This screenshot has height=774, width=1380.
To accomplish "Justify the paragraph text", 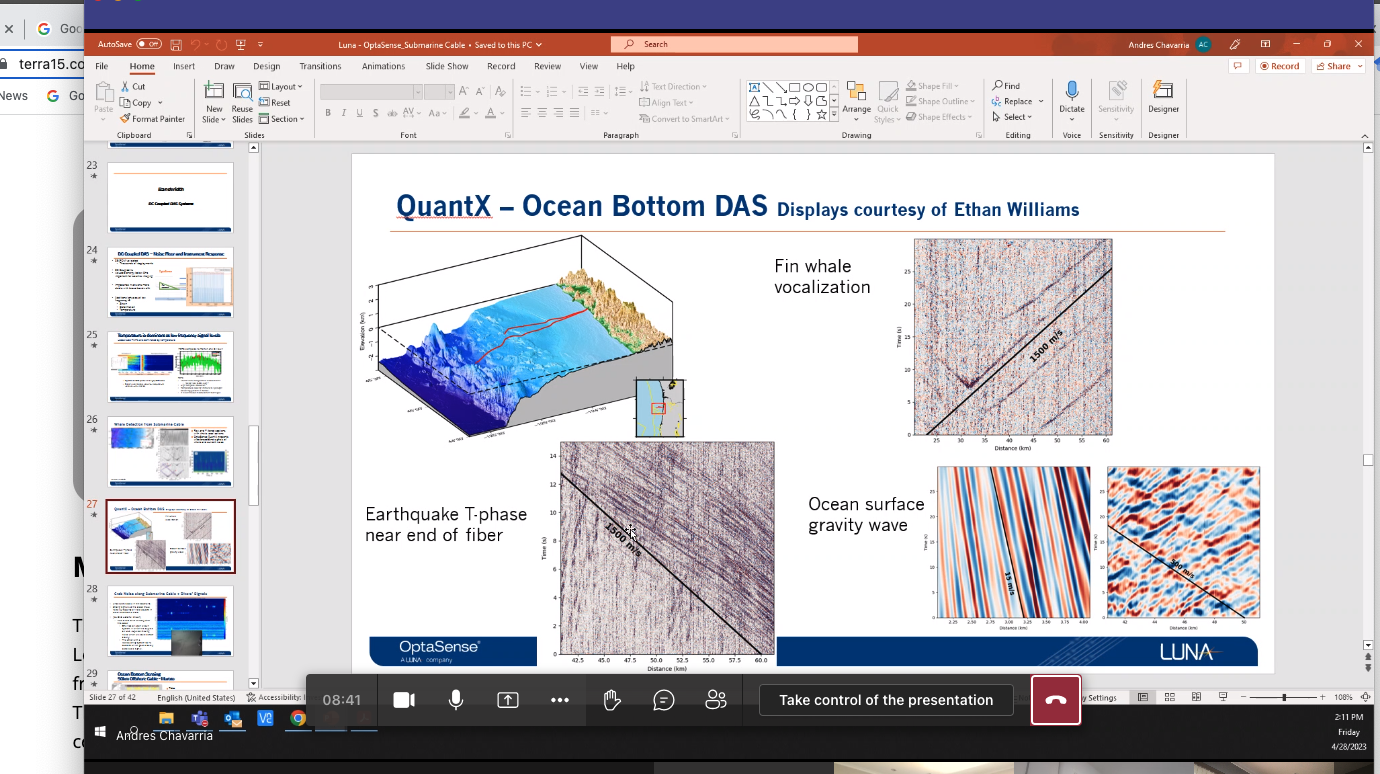I will (574, 113).
